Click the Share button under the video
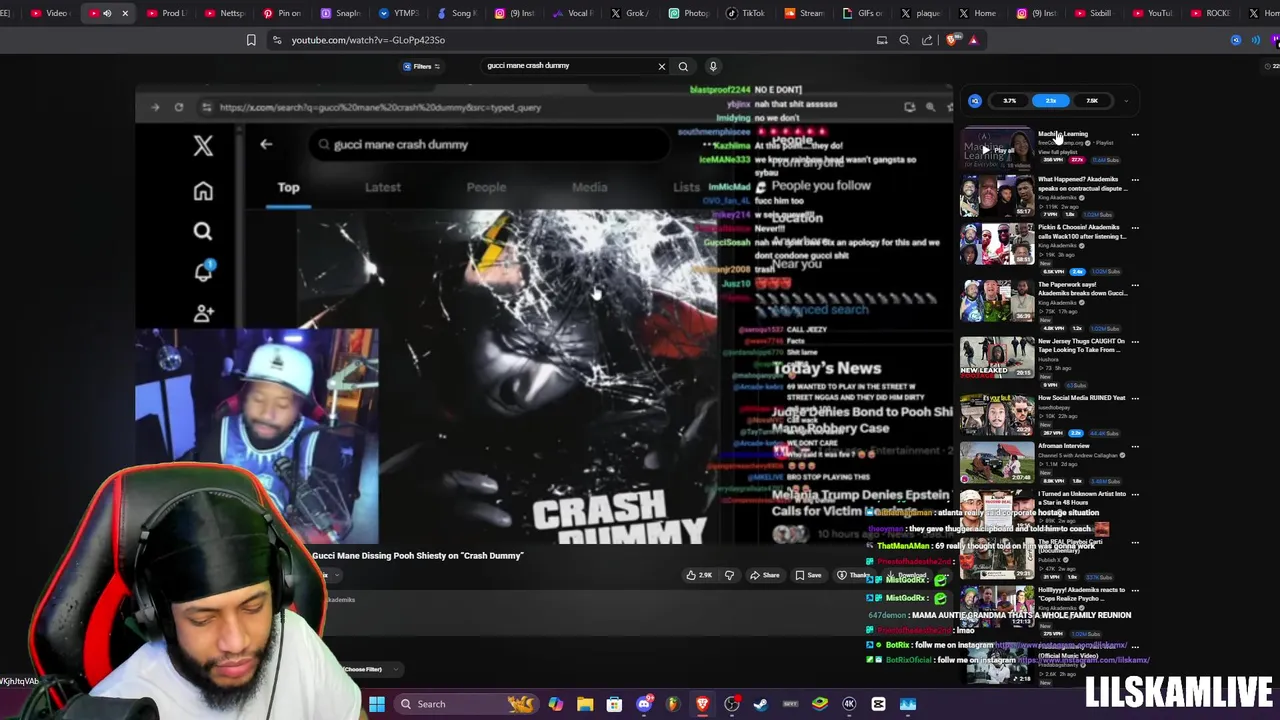 [765, 575]
